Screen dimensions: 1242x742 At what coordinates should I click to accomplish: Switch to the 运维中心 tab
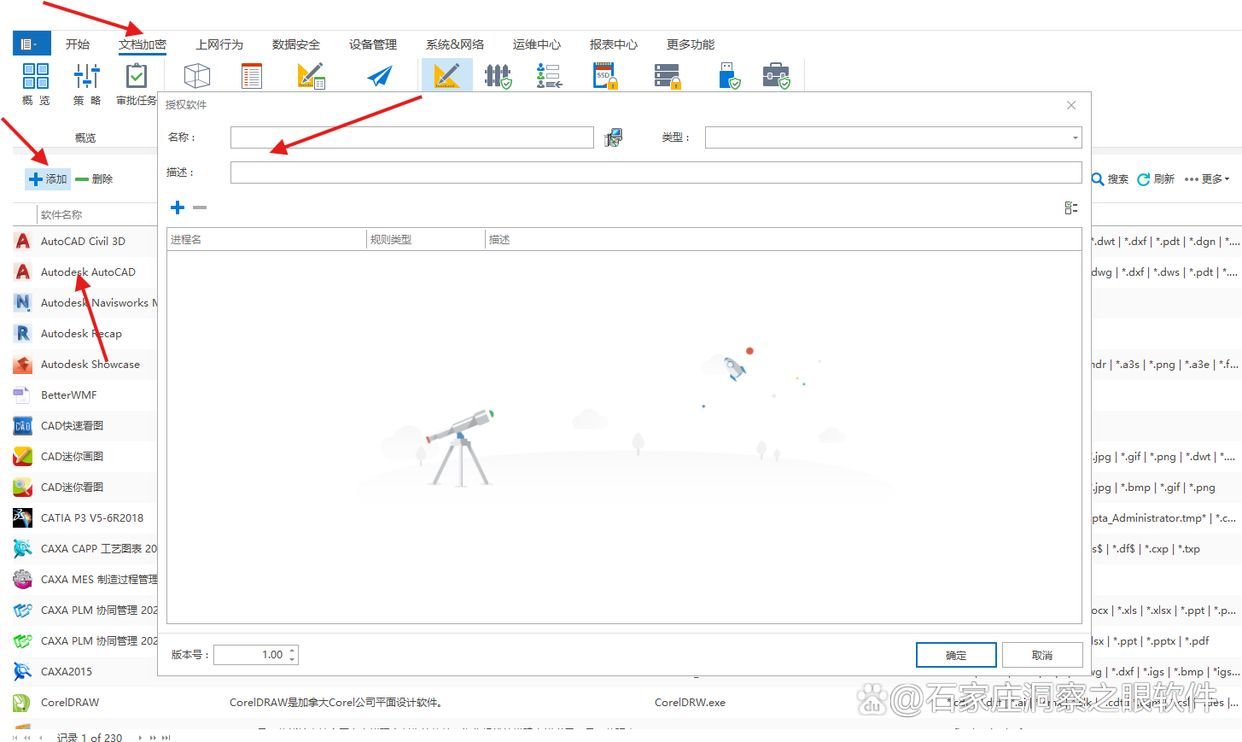(537, 44)
